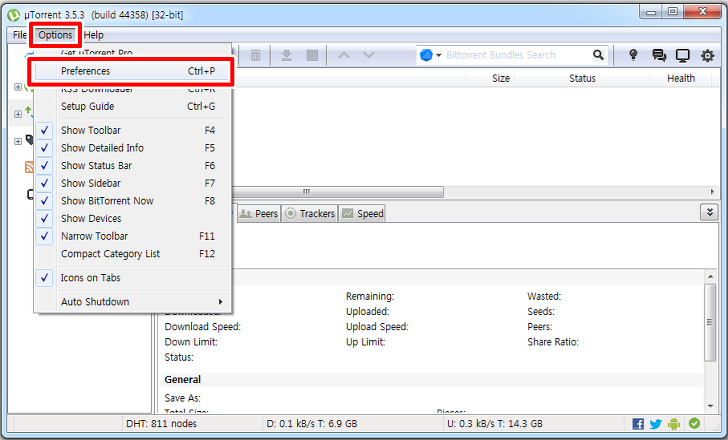Expand sidebar node beside green up arrow
The image size is (728, 440).
click(x=18, y=114)
